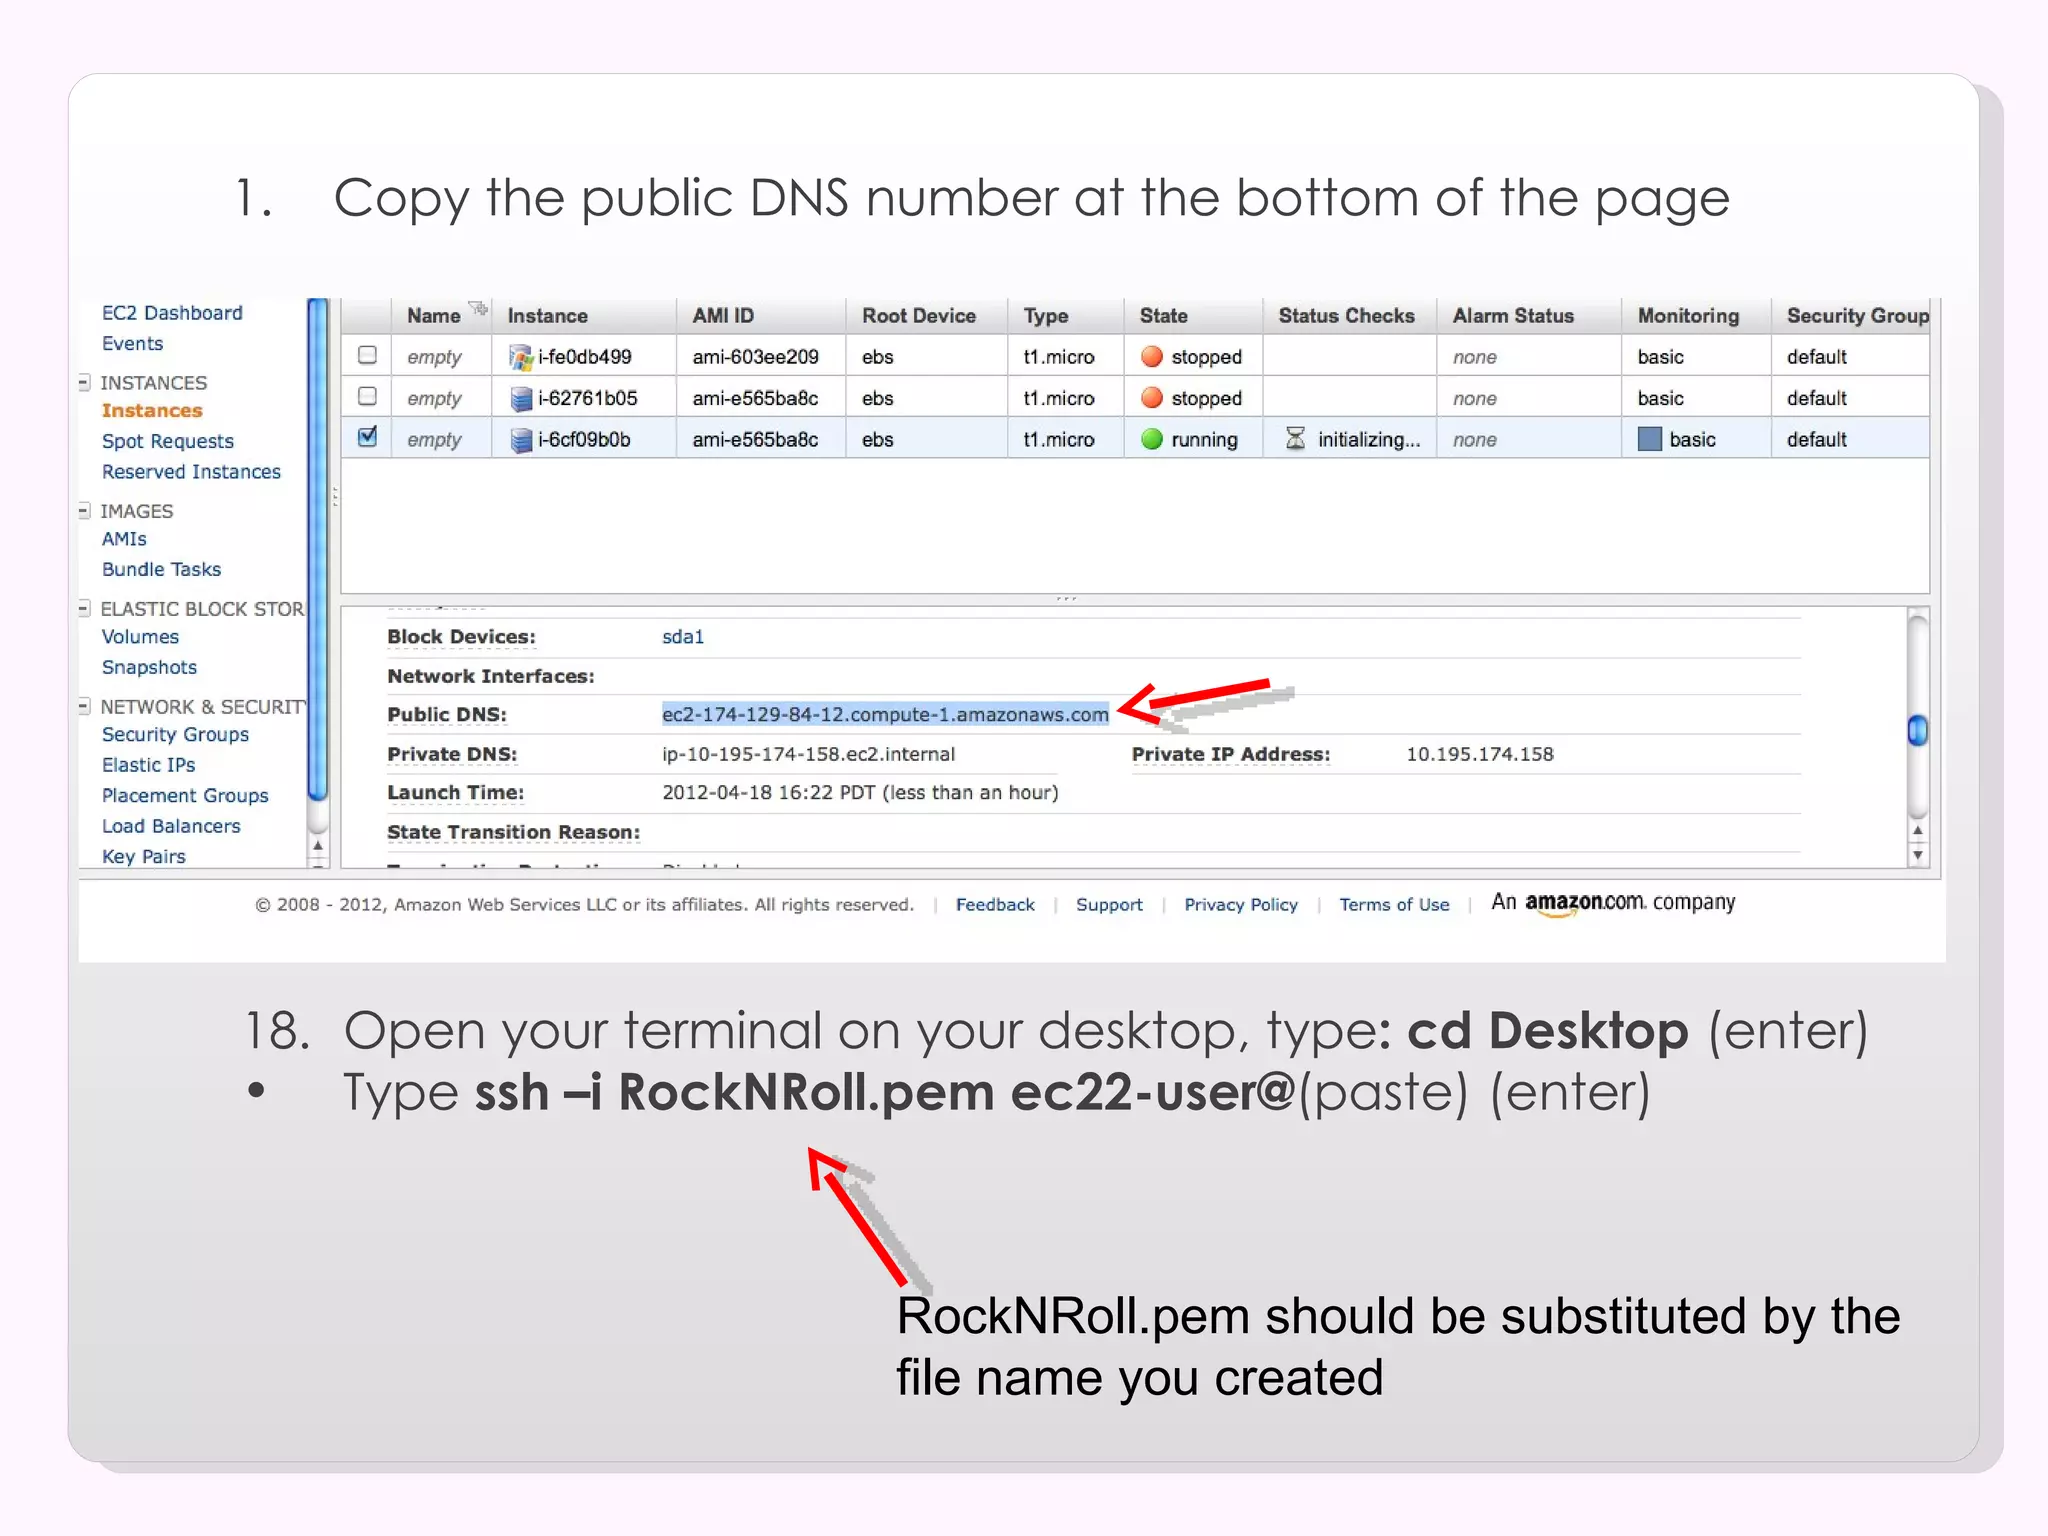Sort by Status Checks column header
Viewport: 2048px width, 1536px height.
coord(1346,316)
